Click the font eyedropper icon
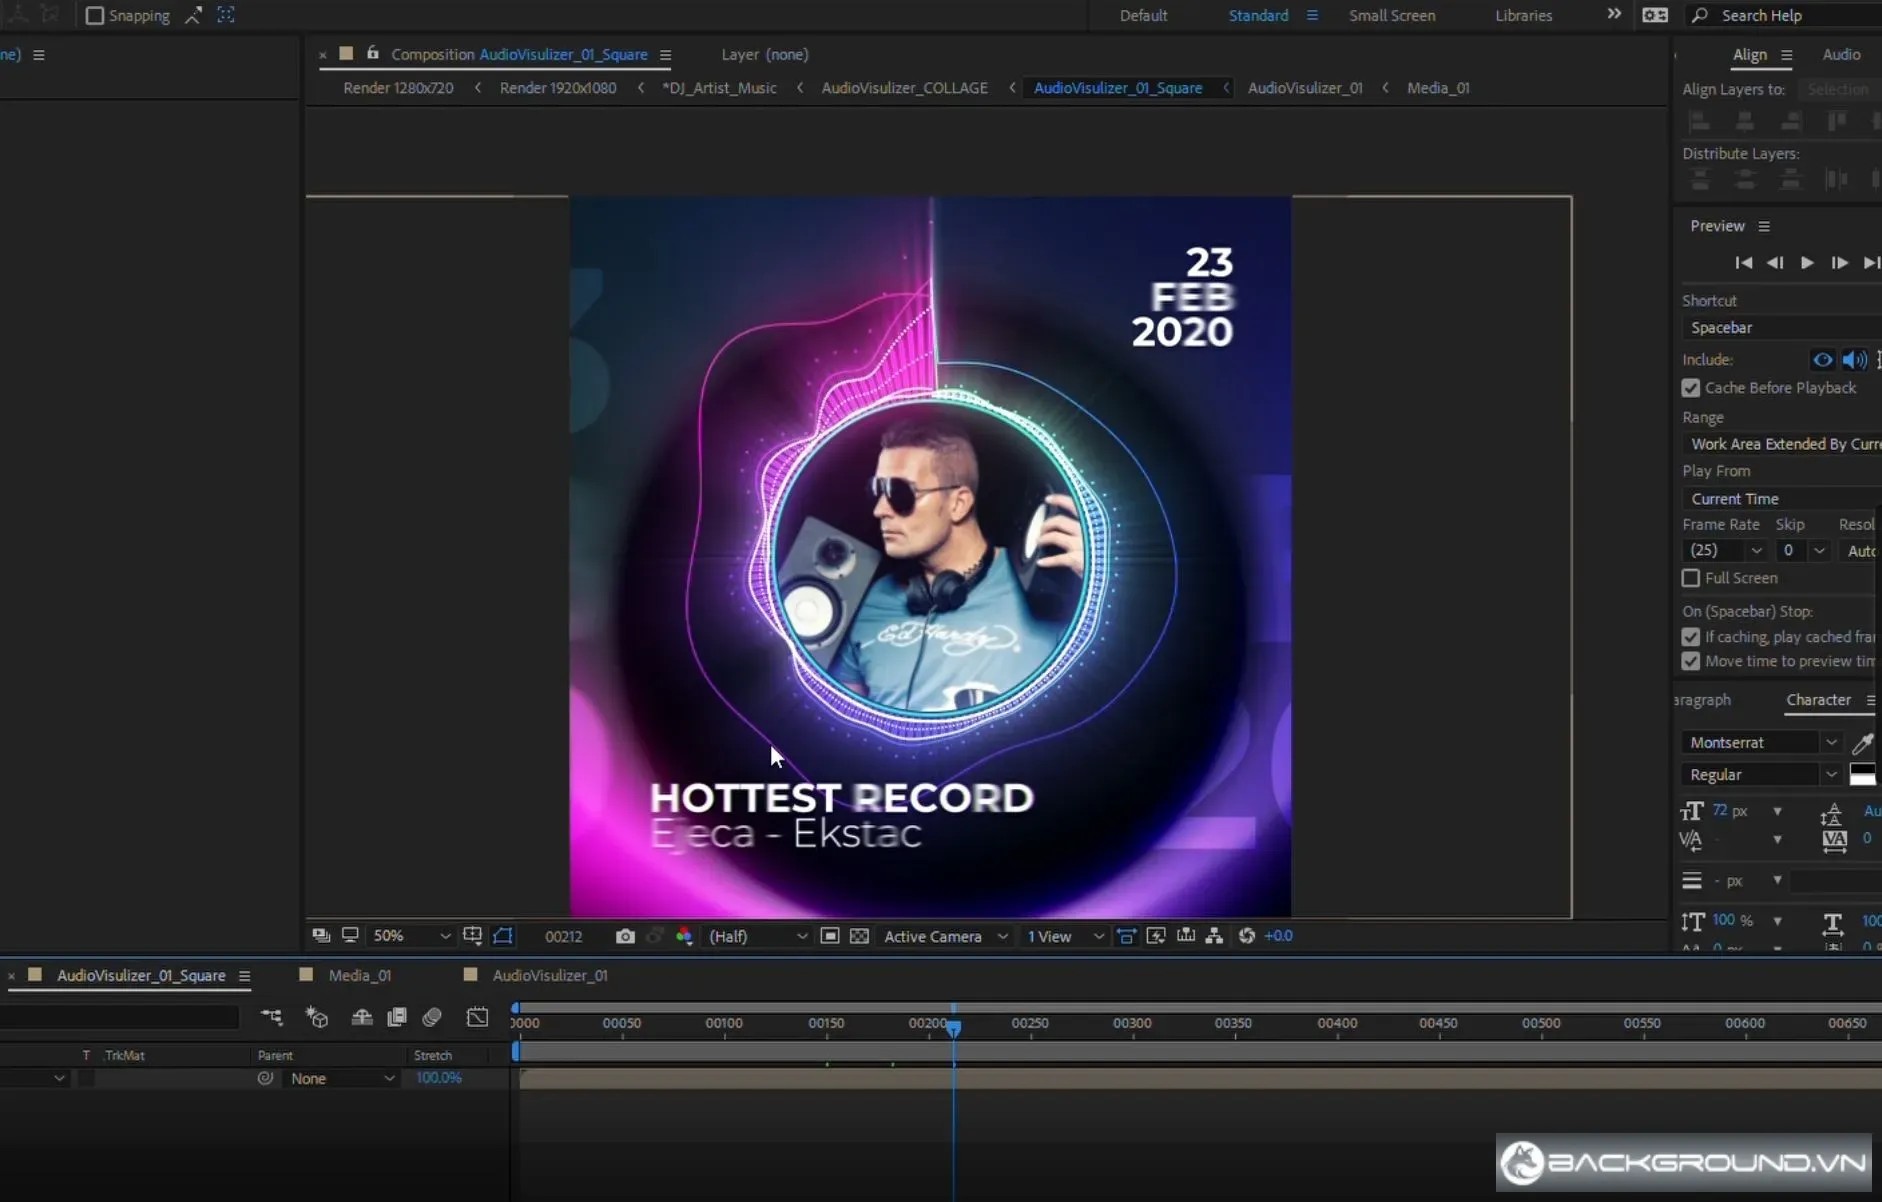This screenshot has width=1882, height=1202. (x=1862, y=743)
